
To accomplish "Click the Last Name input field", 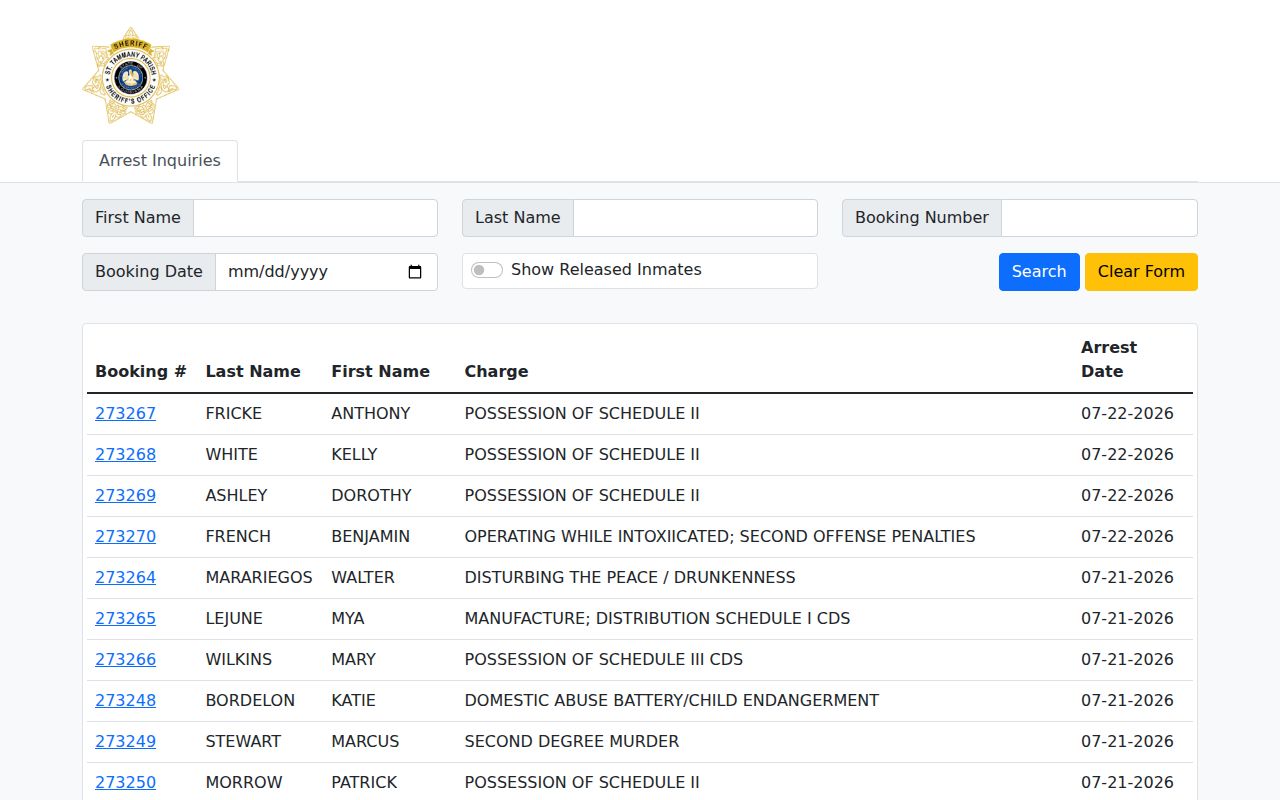I will pyautogui.click(x=695, y=218).
